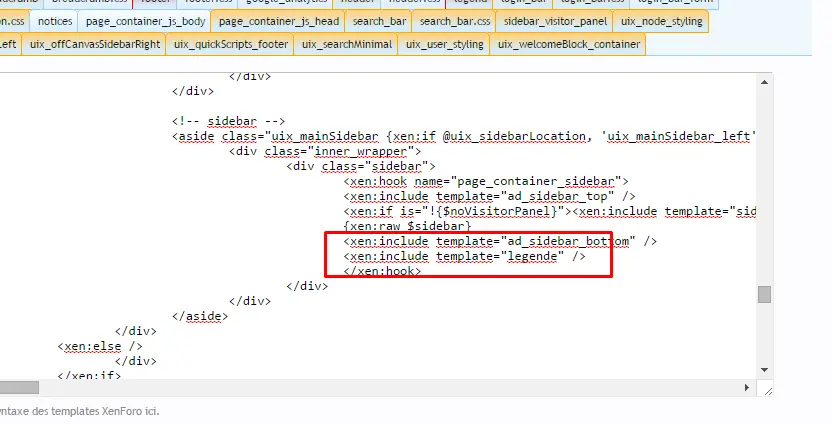
Task: Click the xen:if !{$noVisitorPanel} line
Action: [x=550, y=211]
